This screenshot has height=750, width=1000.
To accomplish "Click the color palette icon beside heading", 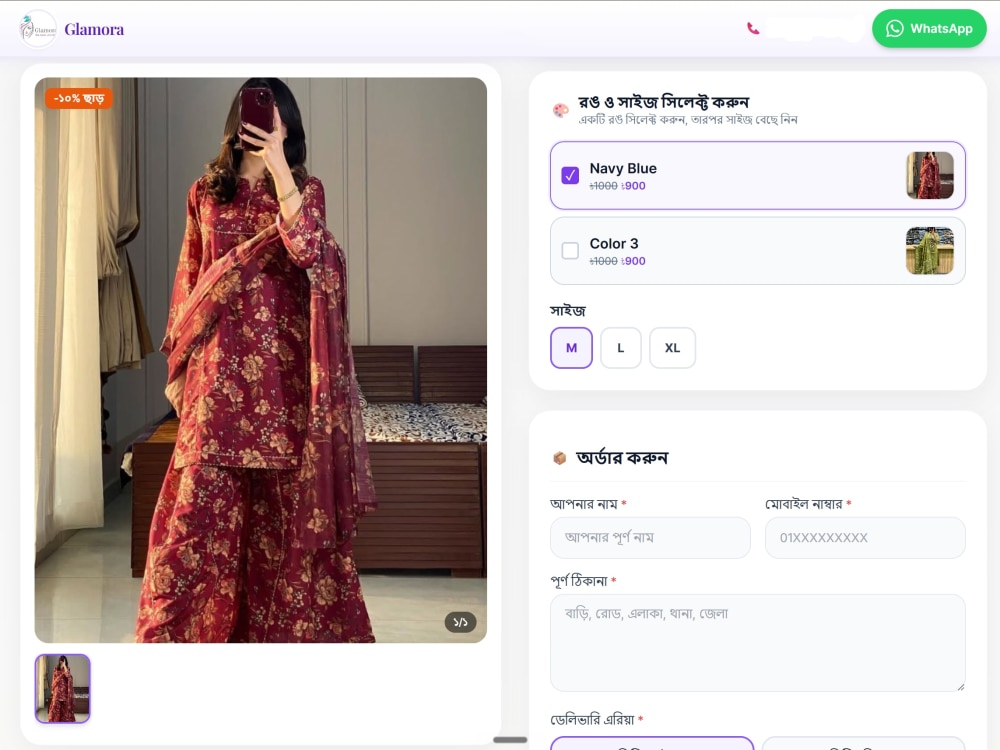I will click(x=561, y=110).
